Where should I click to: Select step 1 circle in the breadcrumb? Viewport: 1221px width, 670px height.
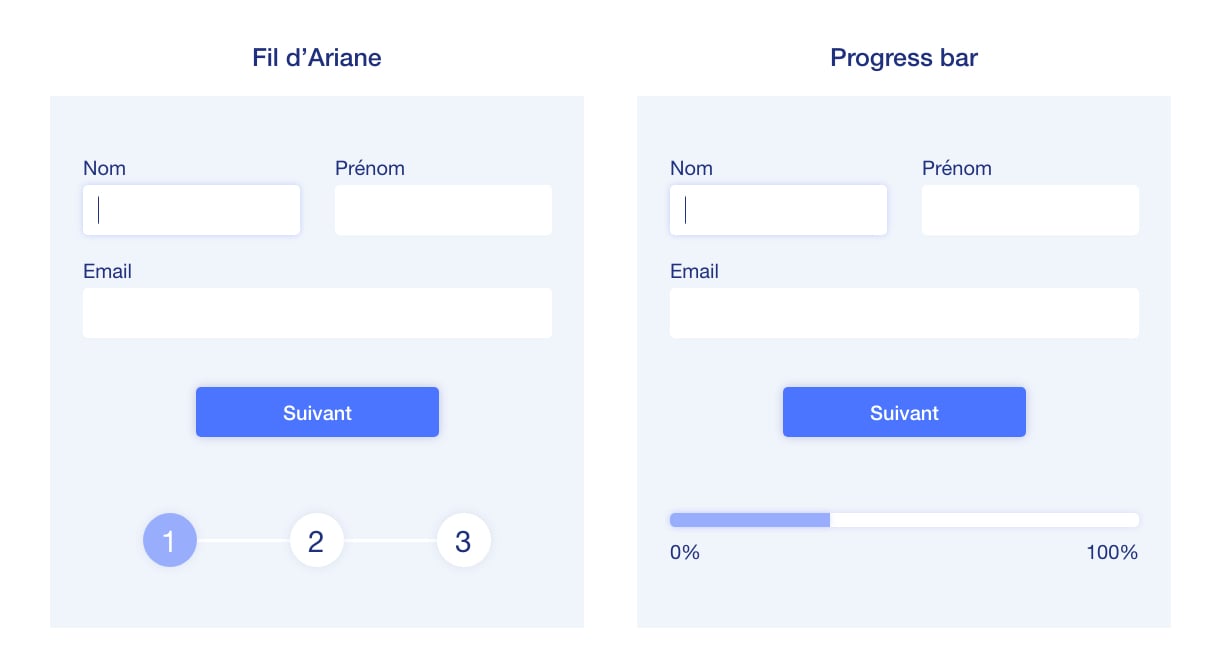pyautogui.click(x=170, y=541)
